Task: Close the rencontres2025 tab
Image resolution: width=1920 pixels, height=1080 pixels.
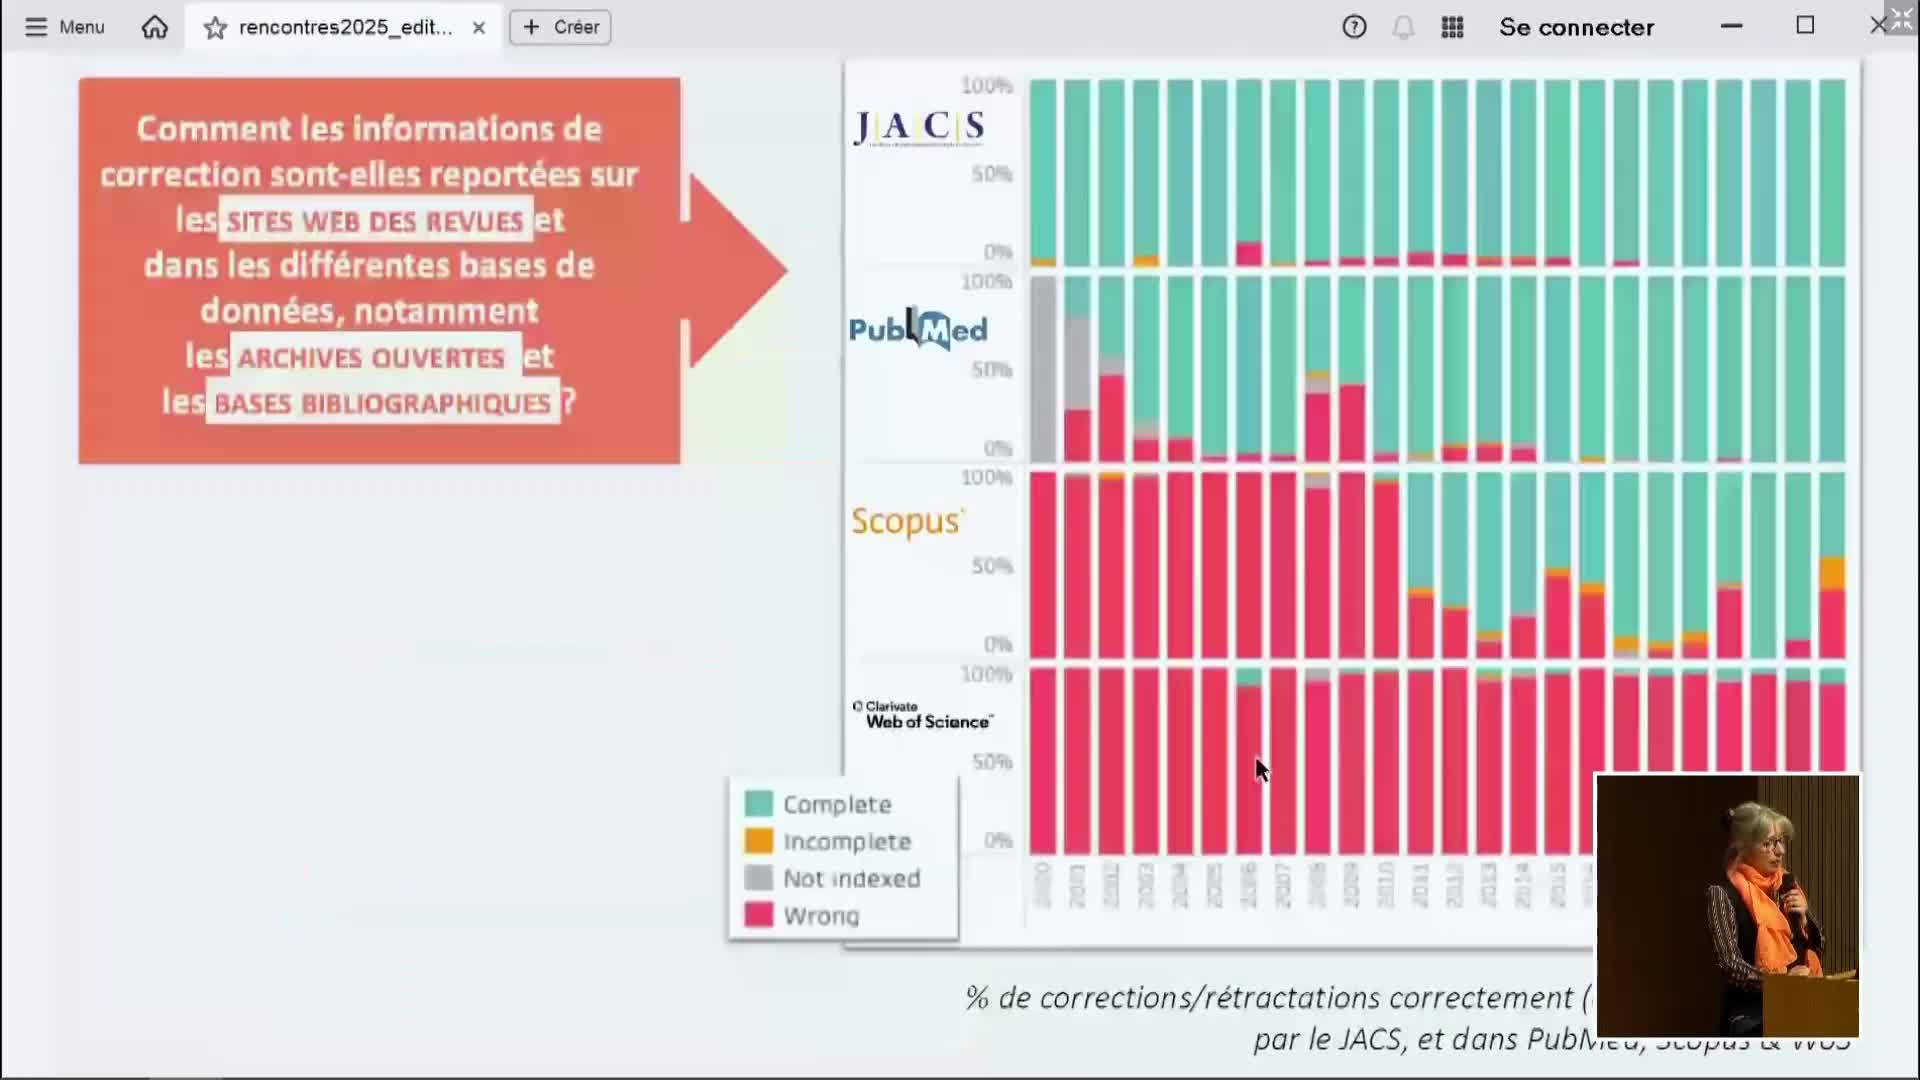Action: (479, 28)
